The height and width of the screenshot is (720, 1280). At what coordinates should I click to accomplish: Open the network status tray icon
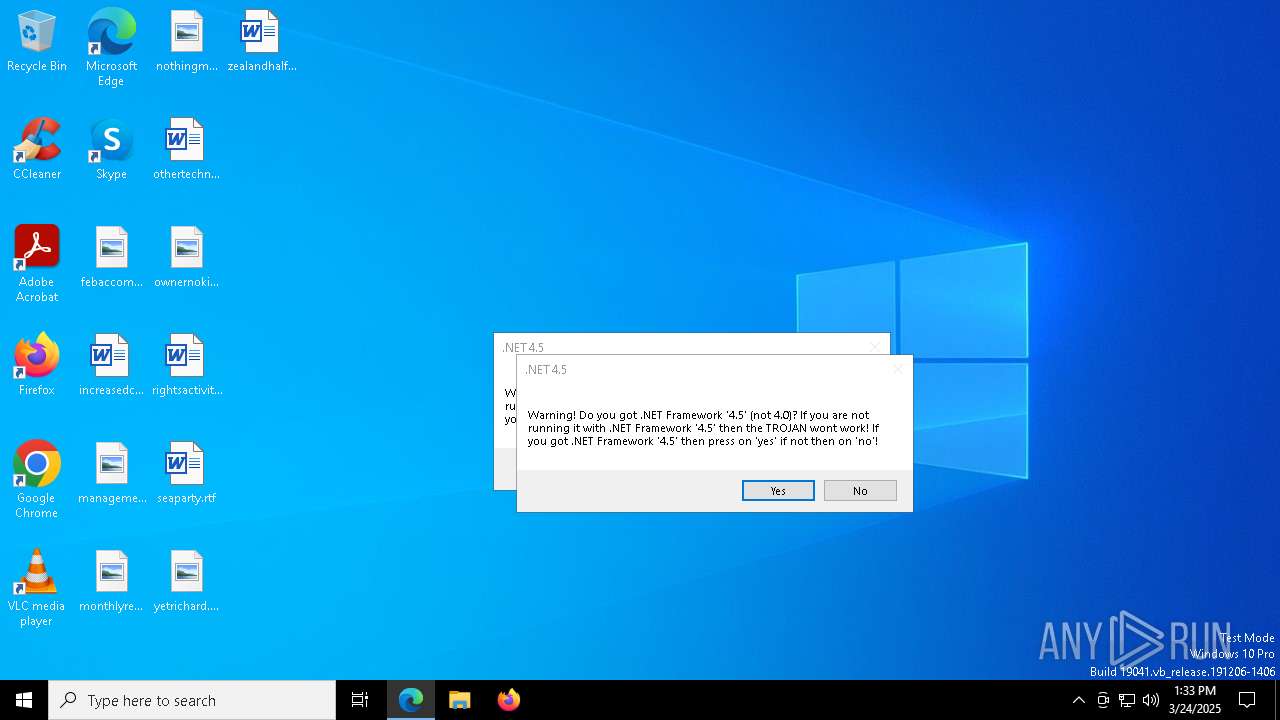pos(1127,700)
